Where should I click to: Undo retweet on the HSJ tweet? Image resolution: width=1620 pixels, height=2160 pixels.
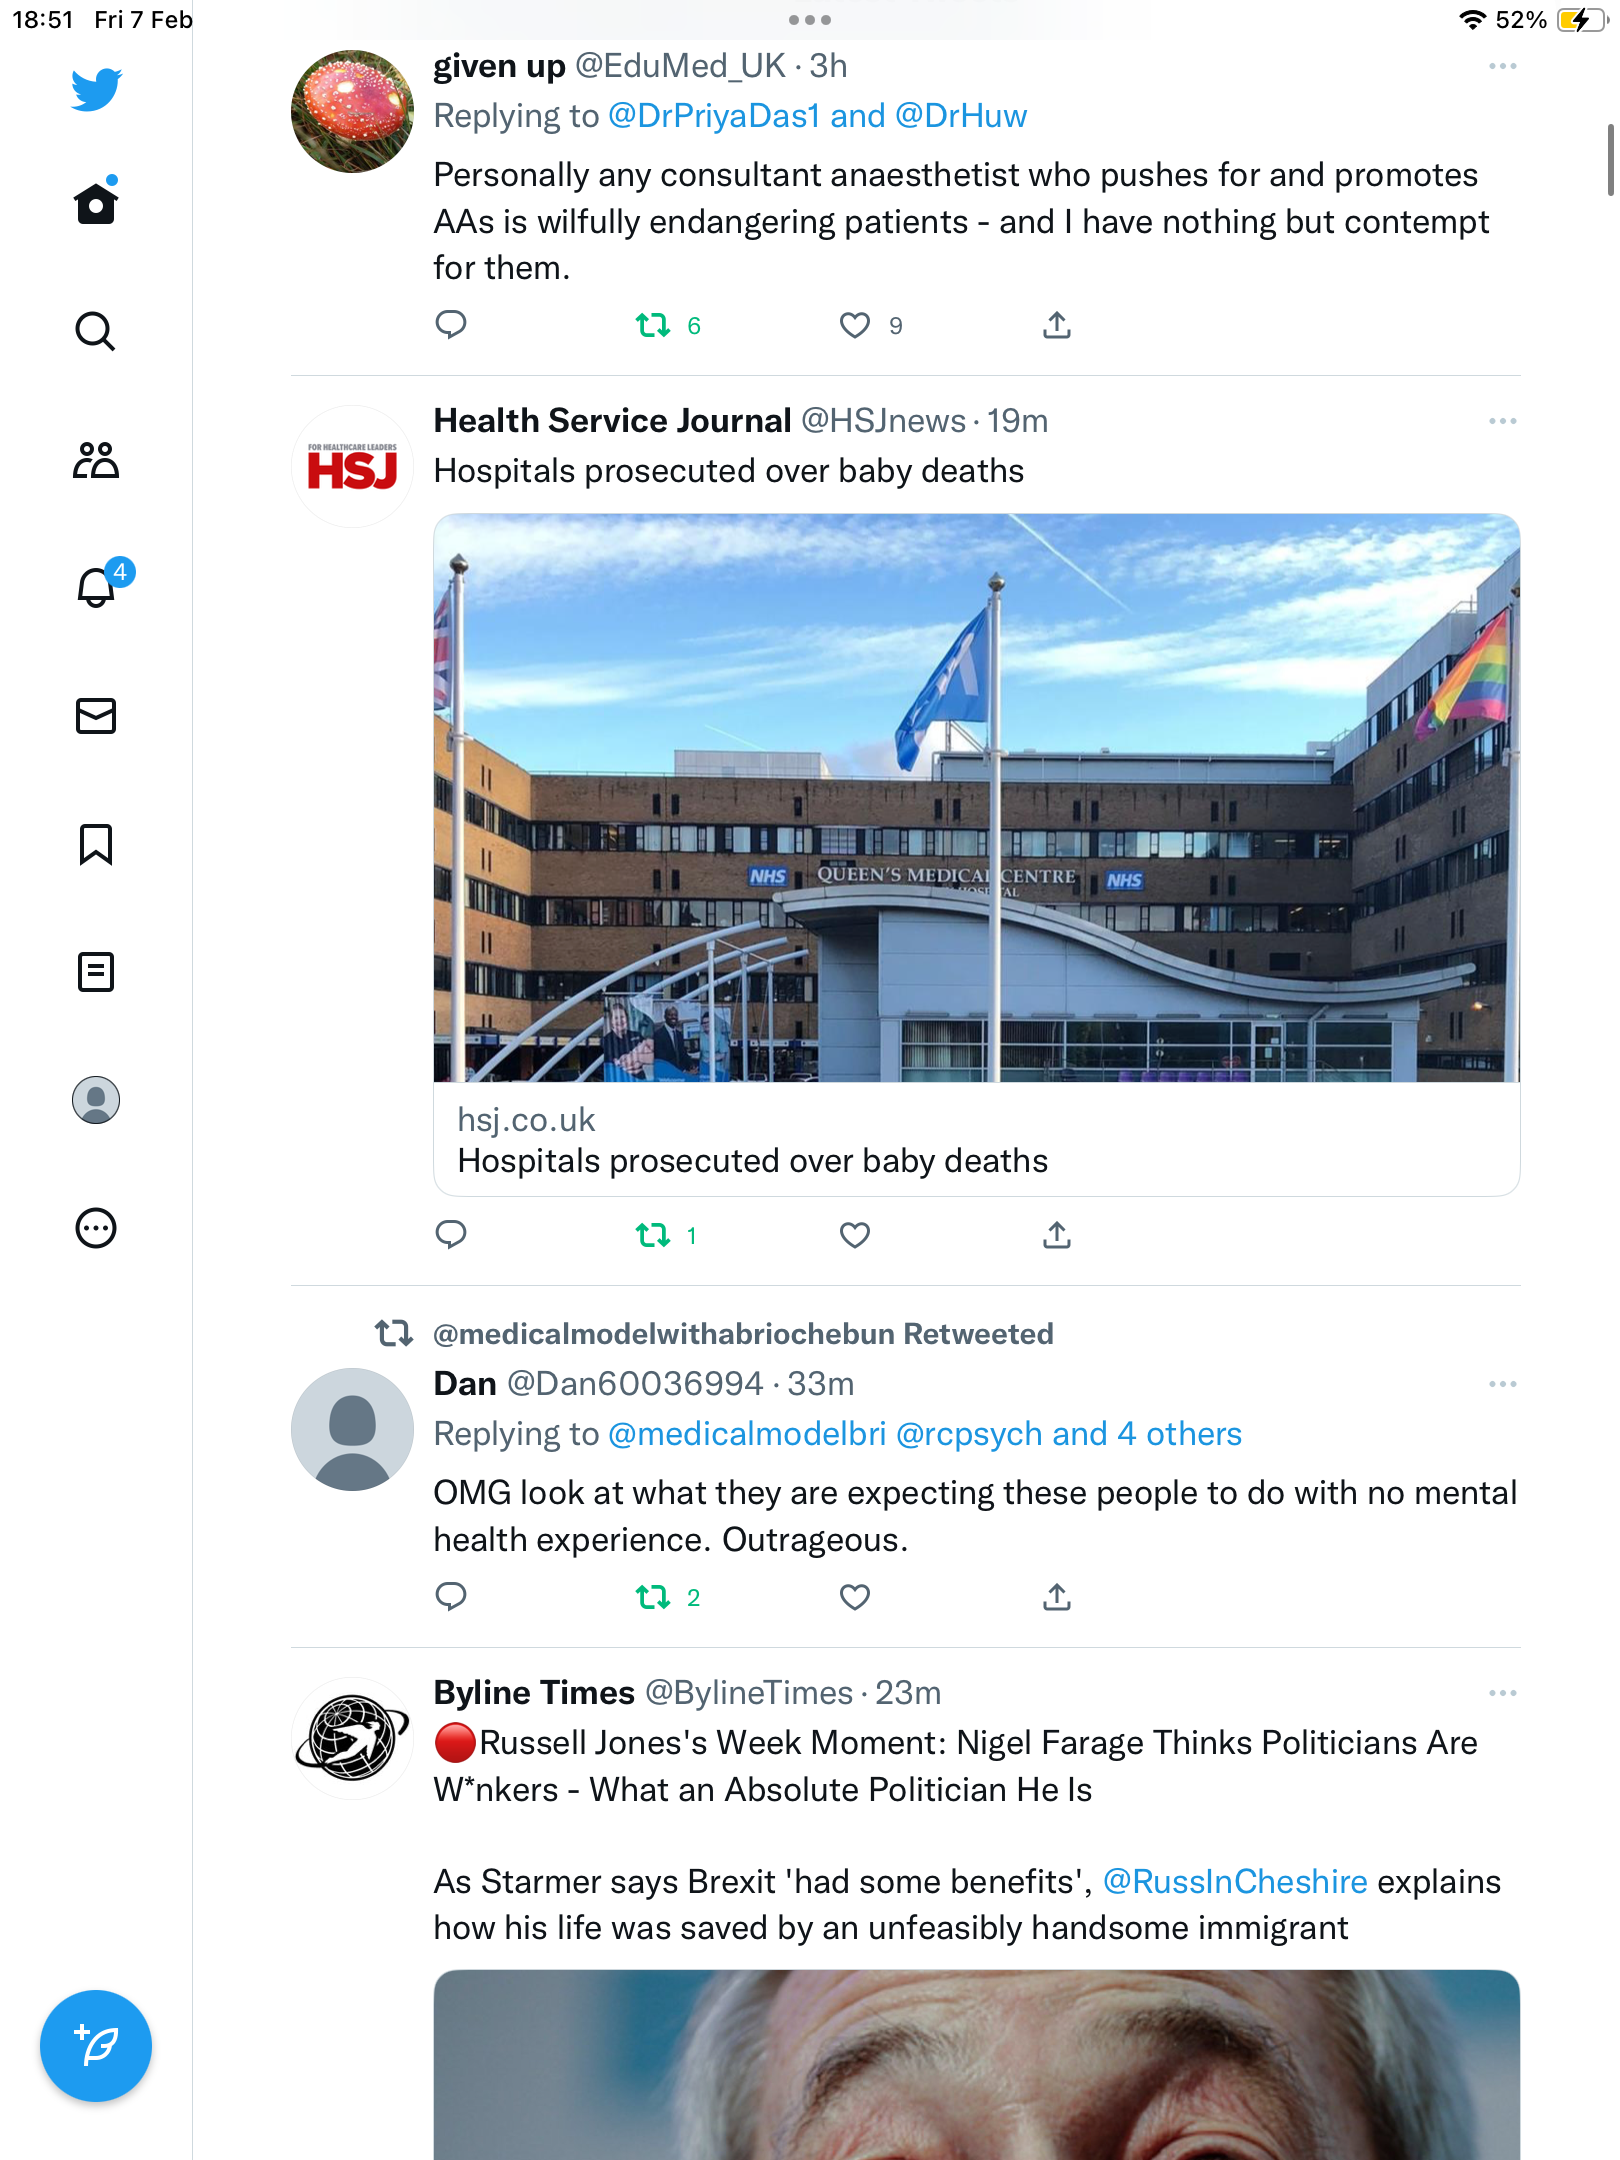pyautogui.click(x=654, y=1236)
